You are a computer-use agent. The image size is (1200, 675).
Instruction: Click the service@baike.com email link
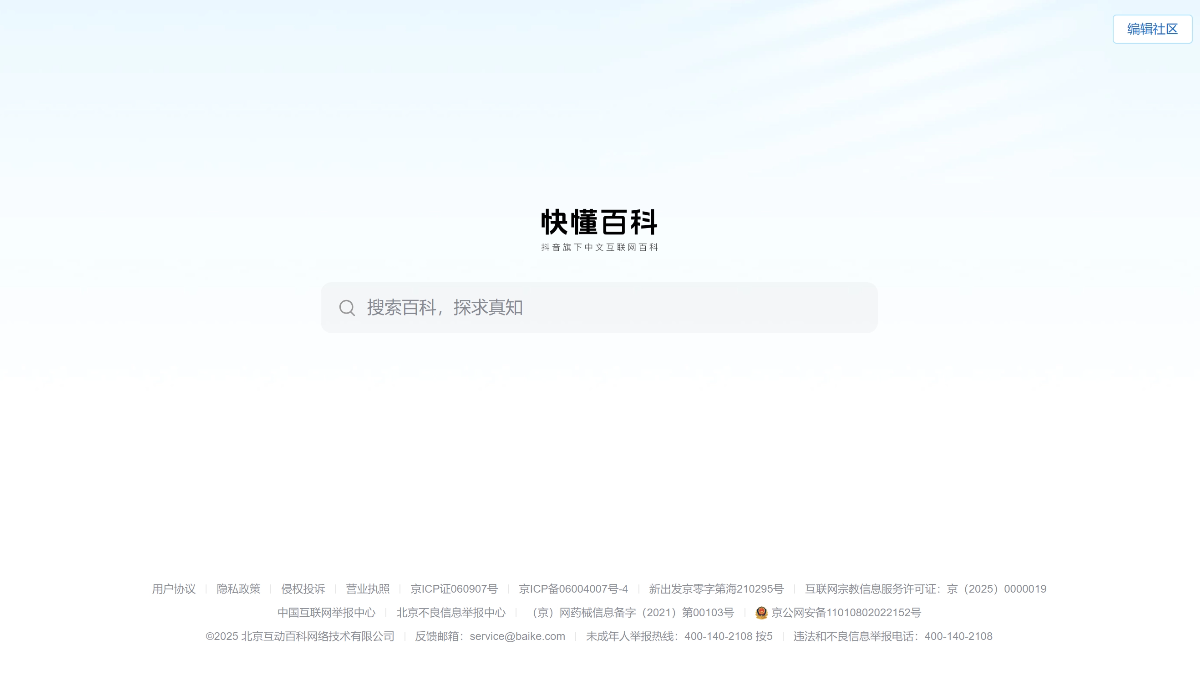tap(517, 636)
